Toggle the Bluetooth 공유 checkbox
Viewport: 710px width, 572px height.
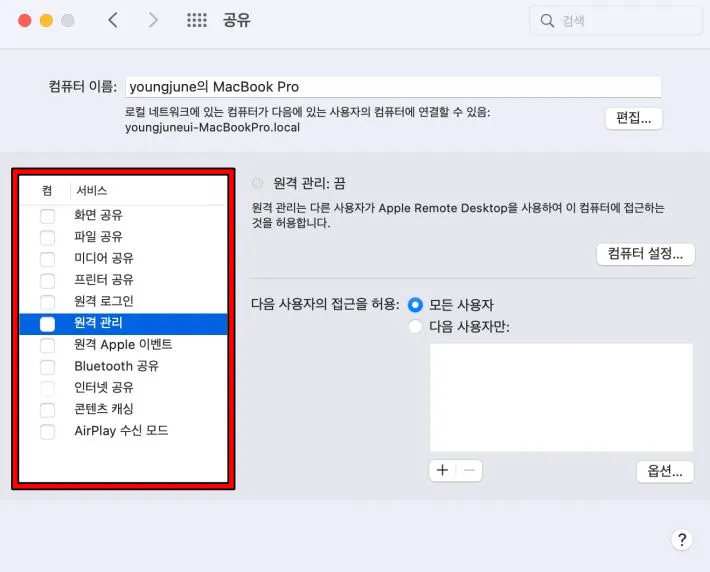(48, 367)
